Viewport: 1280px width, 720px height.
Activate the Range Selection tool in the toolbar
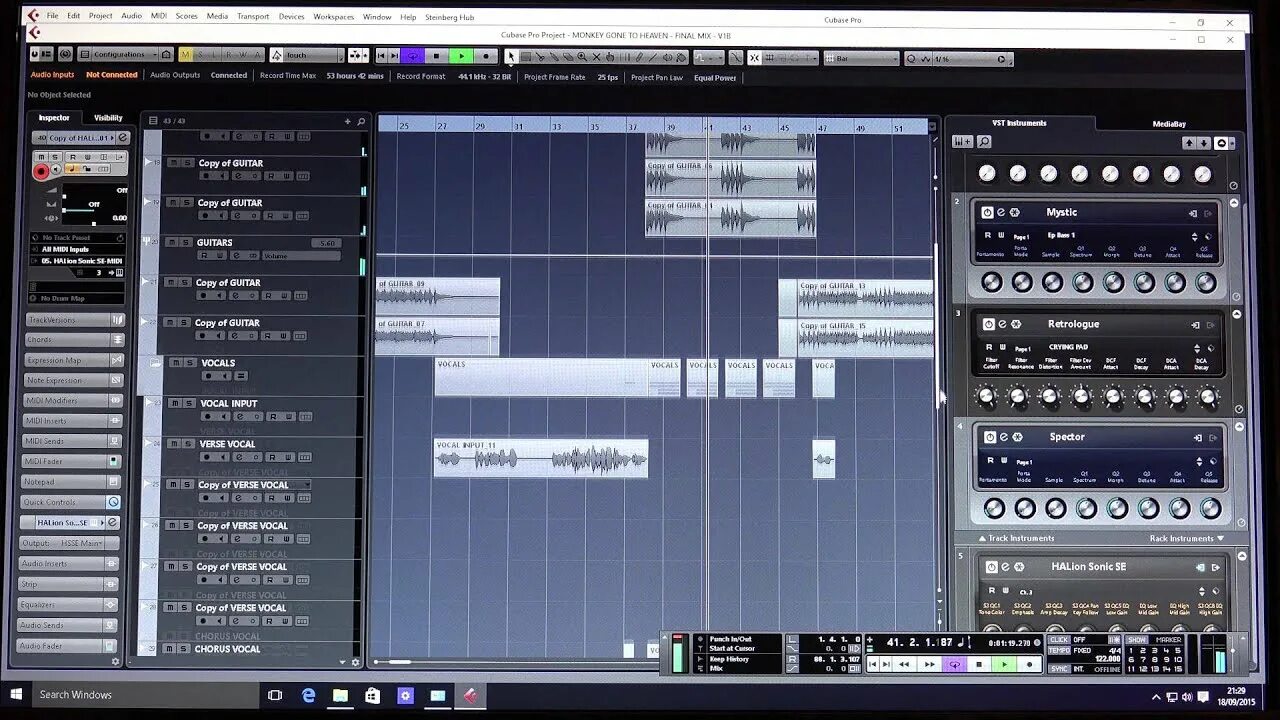(525, 57)
